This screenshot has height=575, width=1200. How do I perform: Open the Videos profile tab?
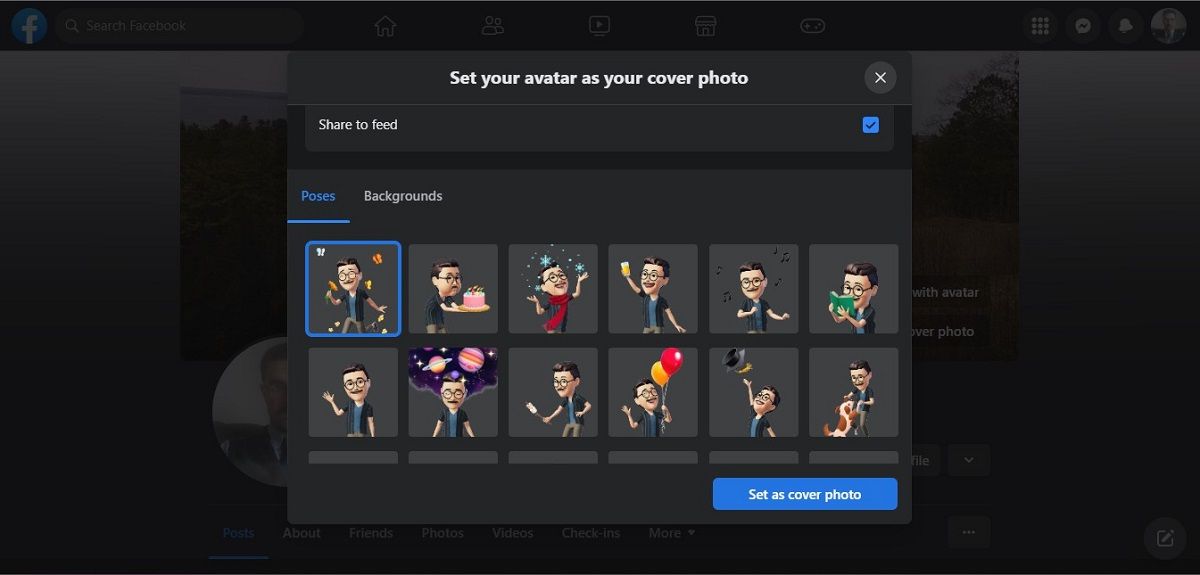pyautogui.click(x=513, y=533)
